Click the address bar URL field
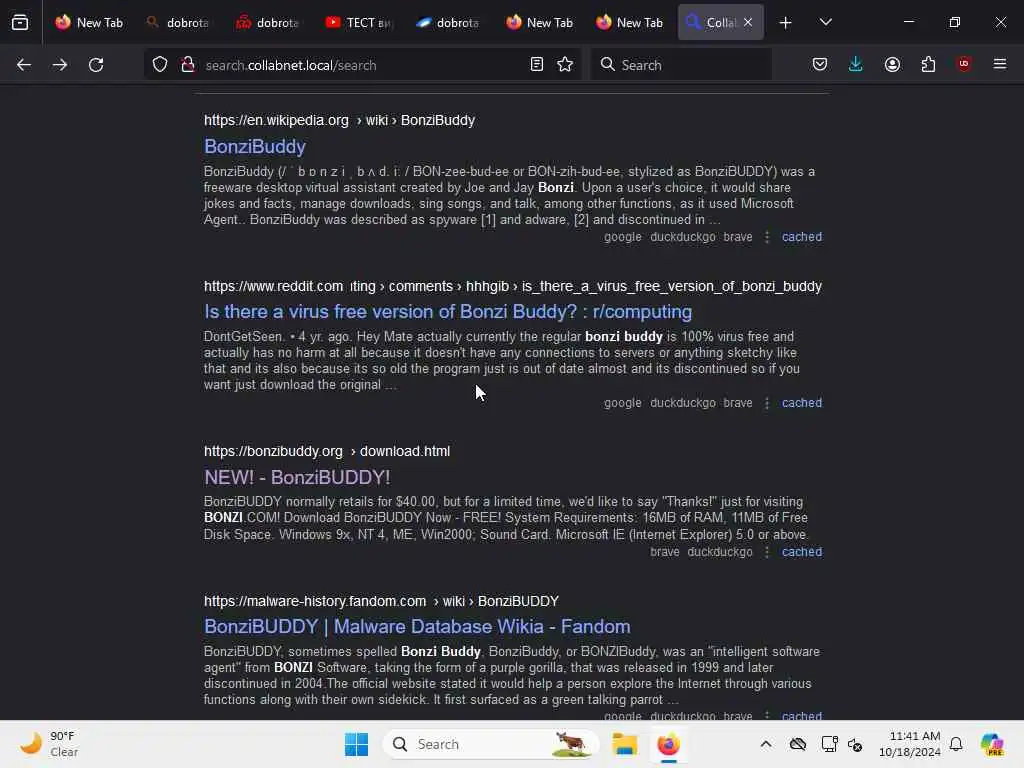 point(362,65)
